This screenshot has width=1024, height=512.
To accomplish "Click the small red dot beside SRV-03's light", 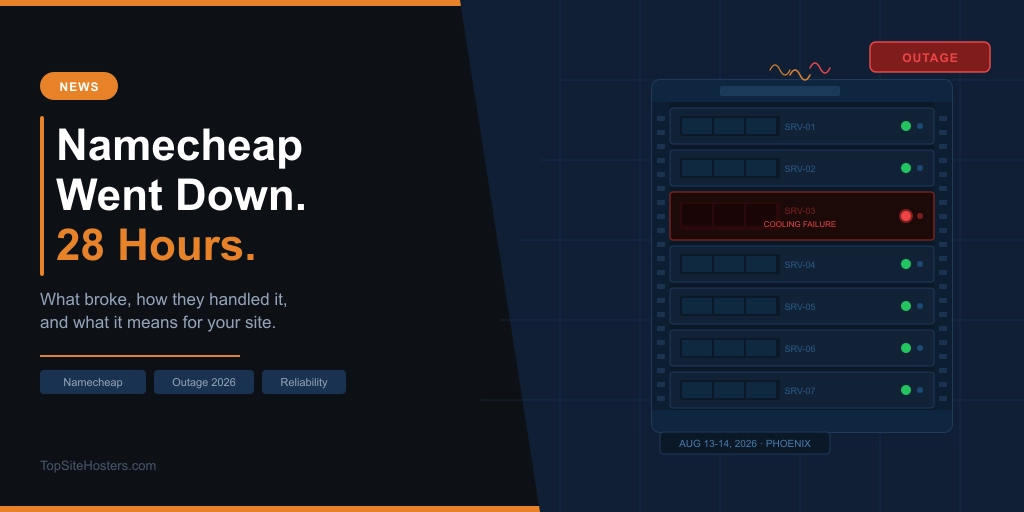I will (920, 216).
